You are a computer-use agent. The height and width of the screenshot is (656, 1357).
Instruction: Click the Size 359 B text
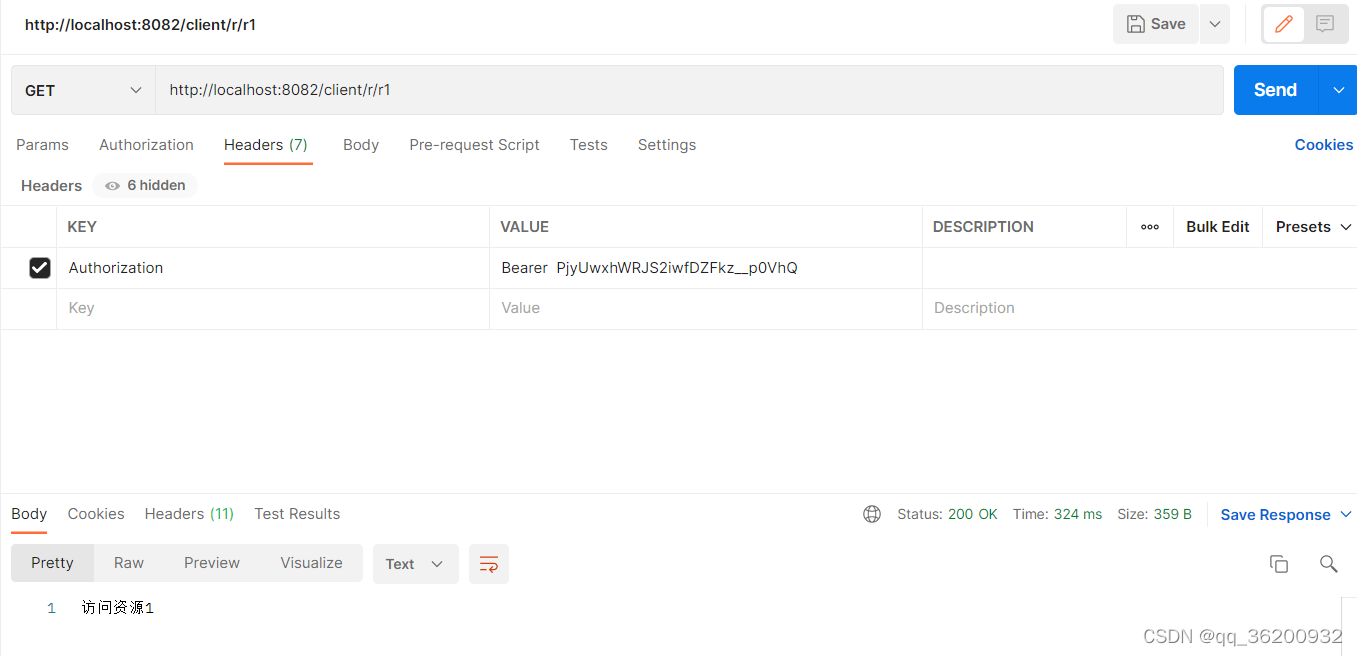(x=1154, y=514)
